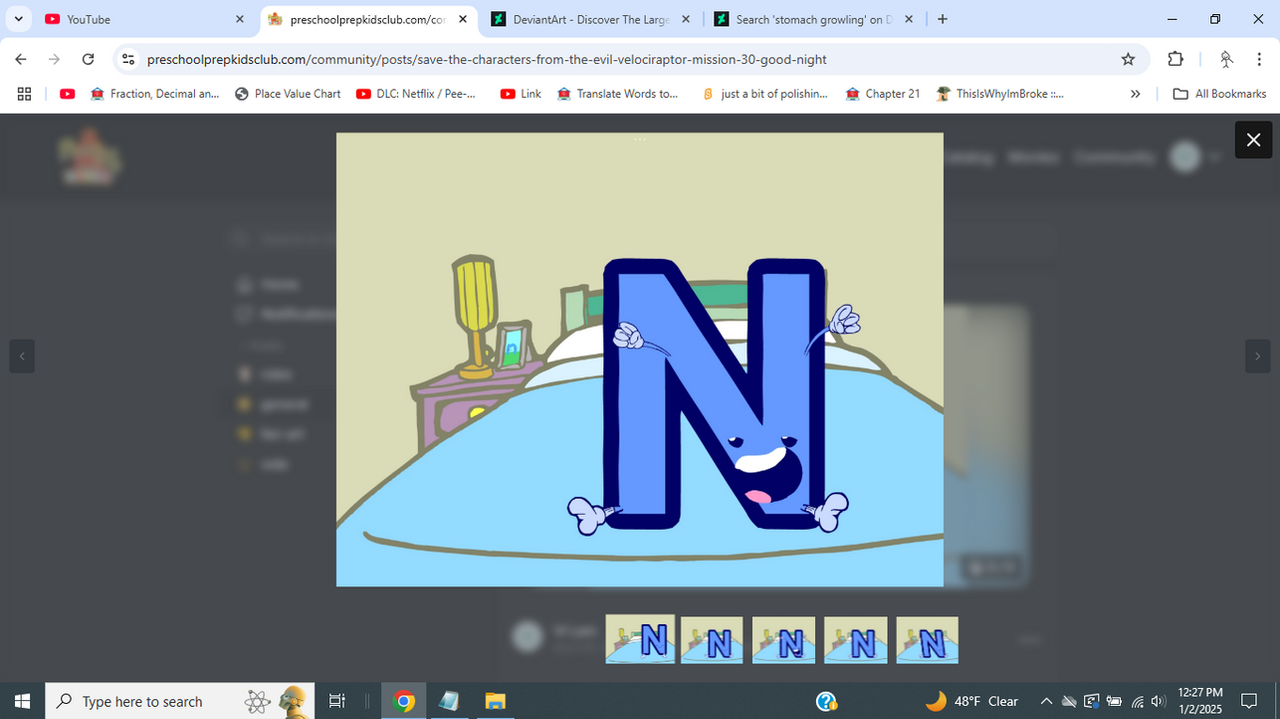
Task: Go back to the previous page
Action: tap(21, 59)
